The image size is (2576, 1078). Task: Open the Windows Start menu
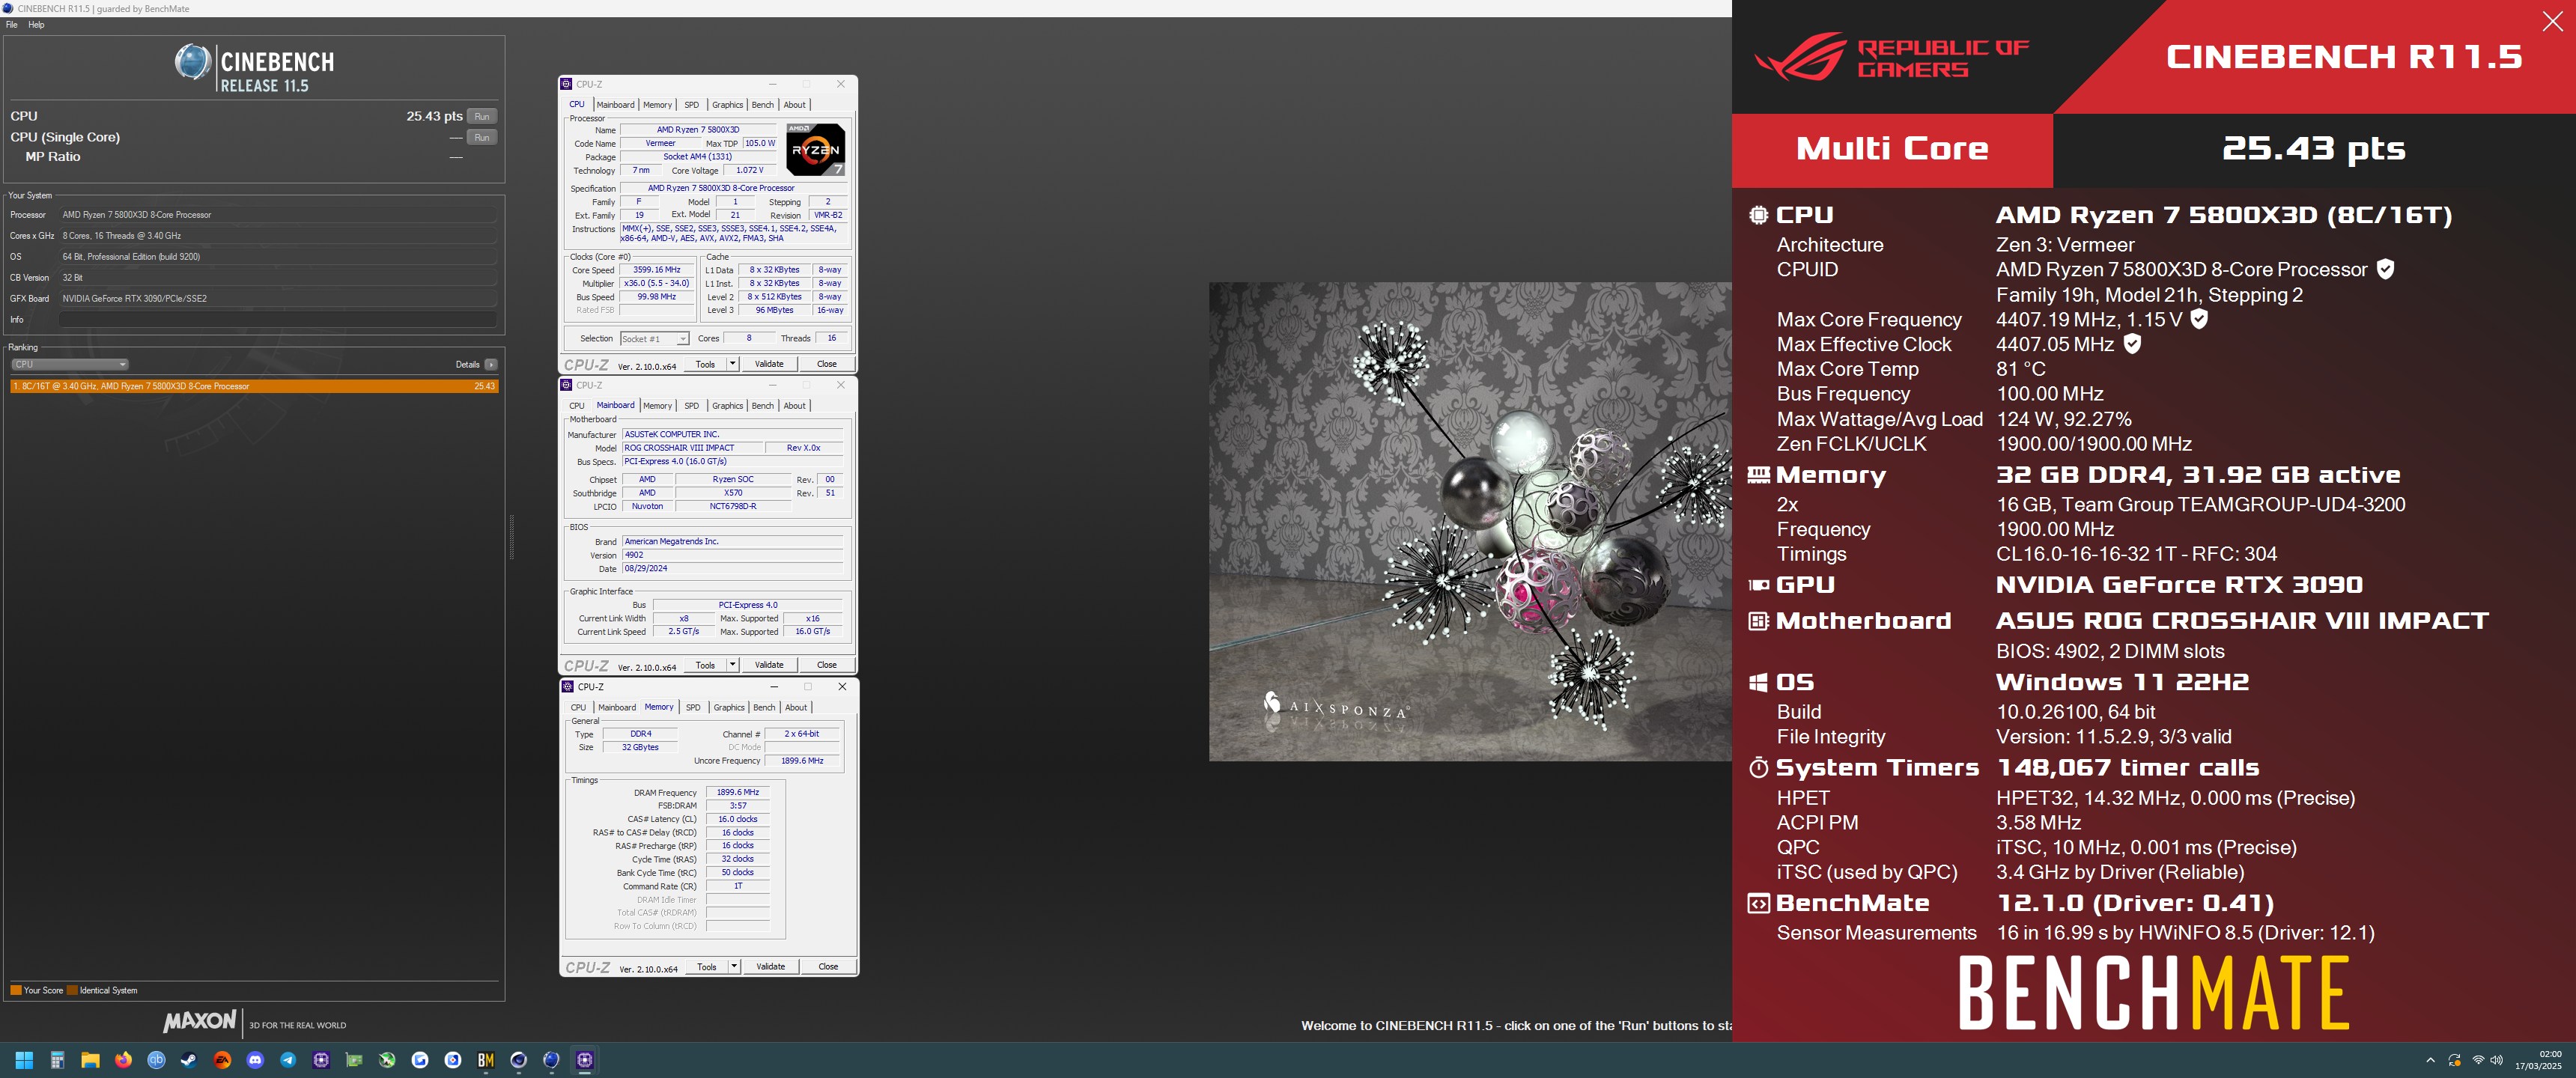(24, 1060)
